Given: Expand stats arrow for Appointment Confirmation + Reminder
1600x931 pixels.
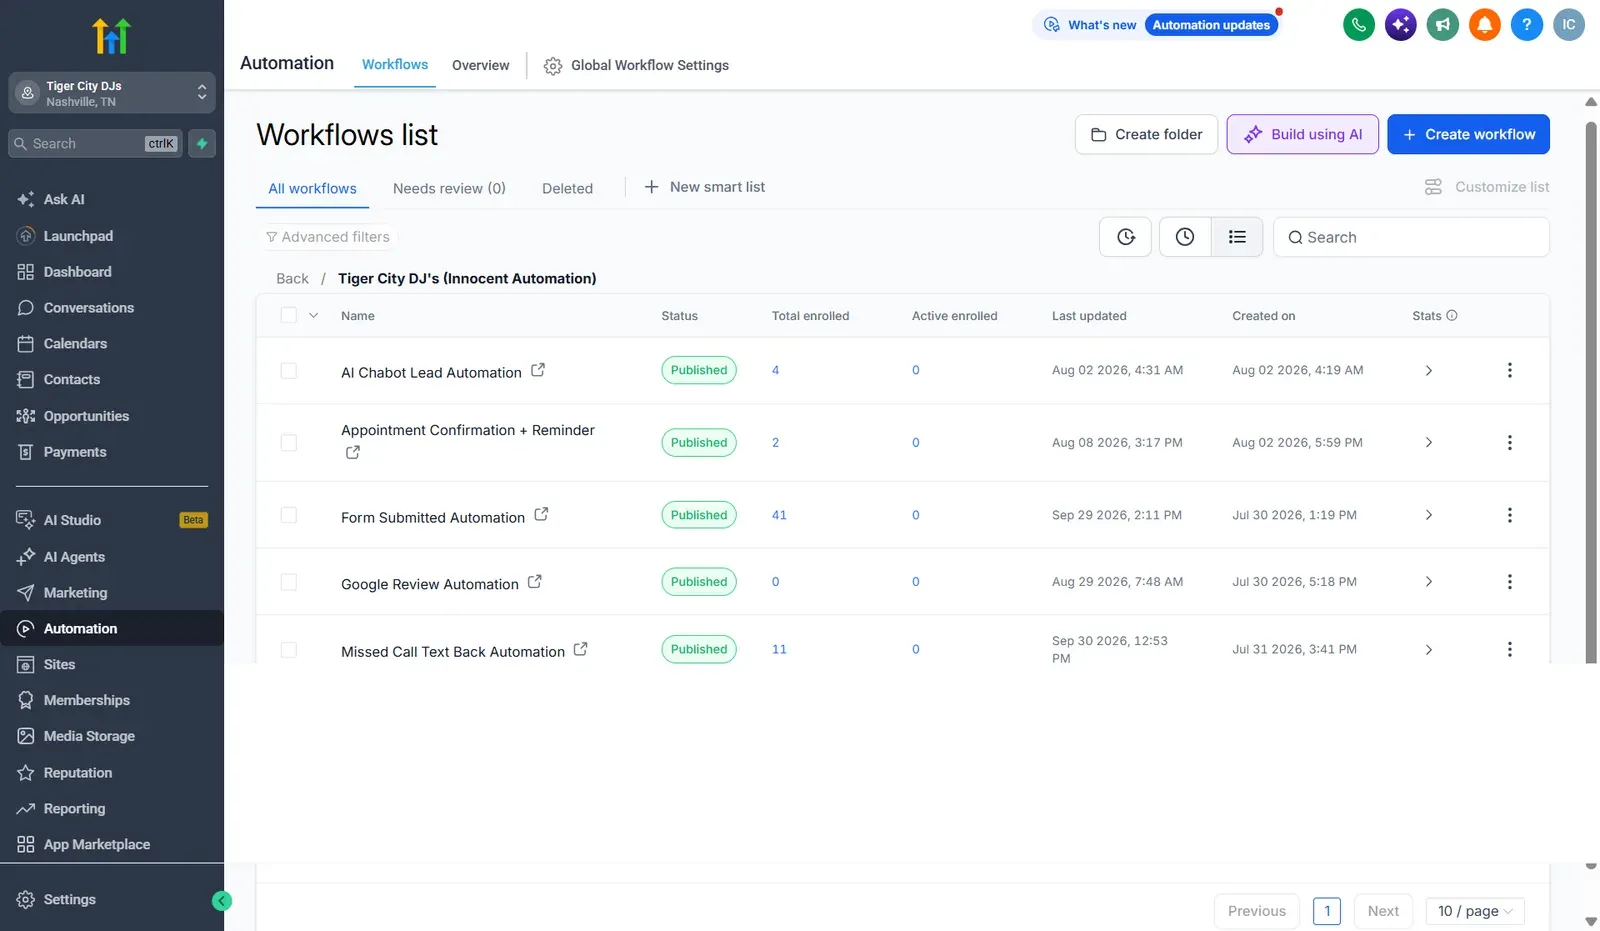Looking at the screenshot, I should pos(1428,443).
